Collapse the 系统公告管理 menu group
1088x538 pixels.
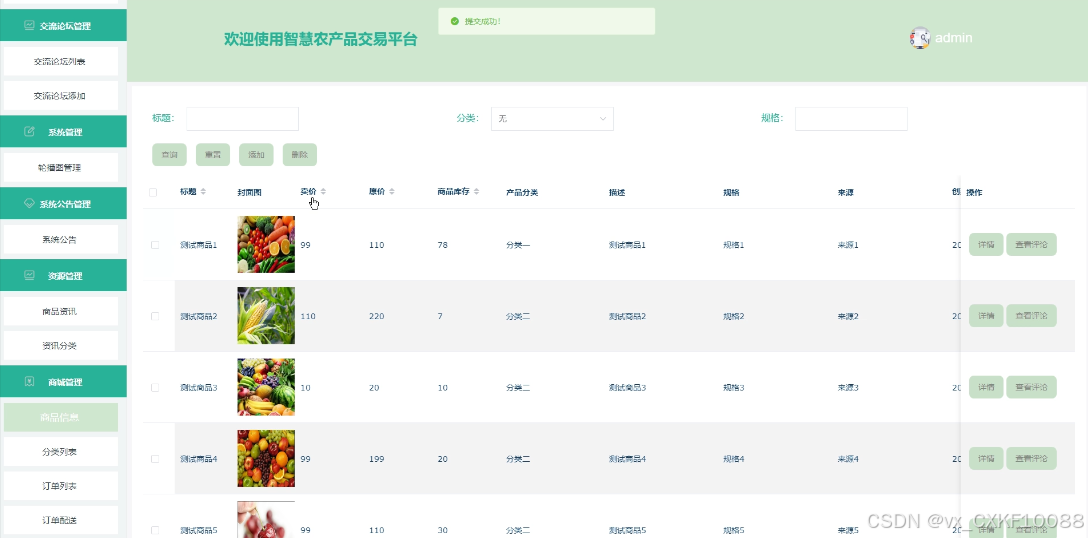pos(63,203)
